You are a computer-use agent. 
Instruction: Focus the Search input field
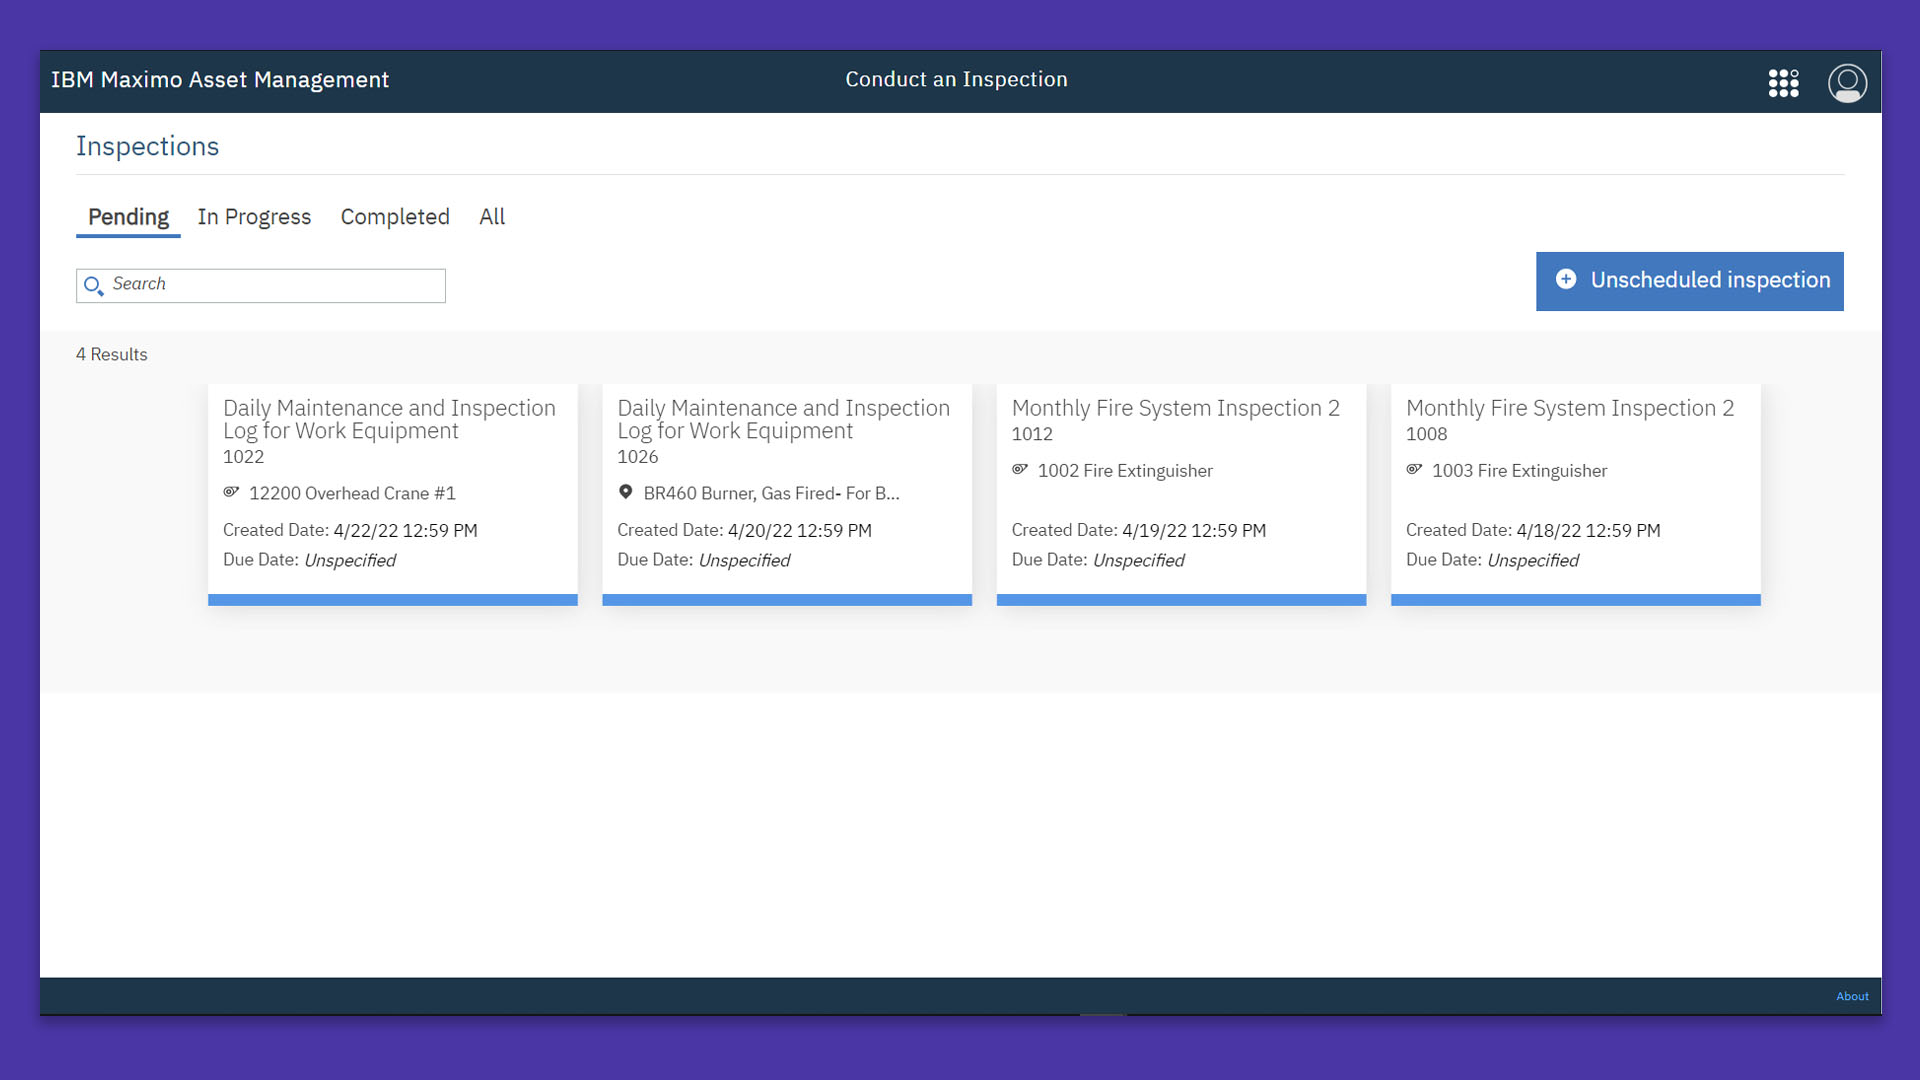[x=261, y=286]
